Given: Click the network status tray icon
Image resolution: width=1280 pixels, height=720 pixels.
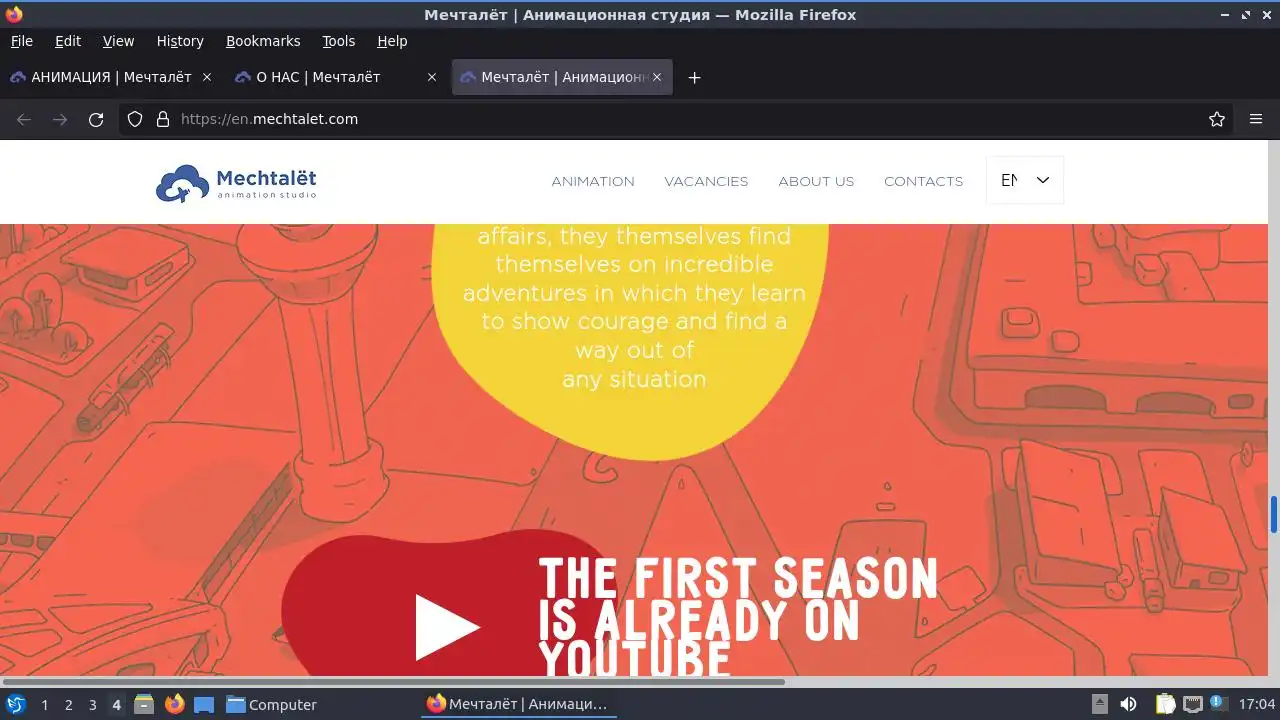Looking at the screenshot, I should tap(1192, 704).
